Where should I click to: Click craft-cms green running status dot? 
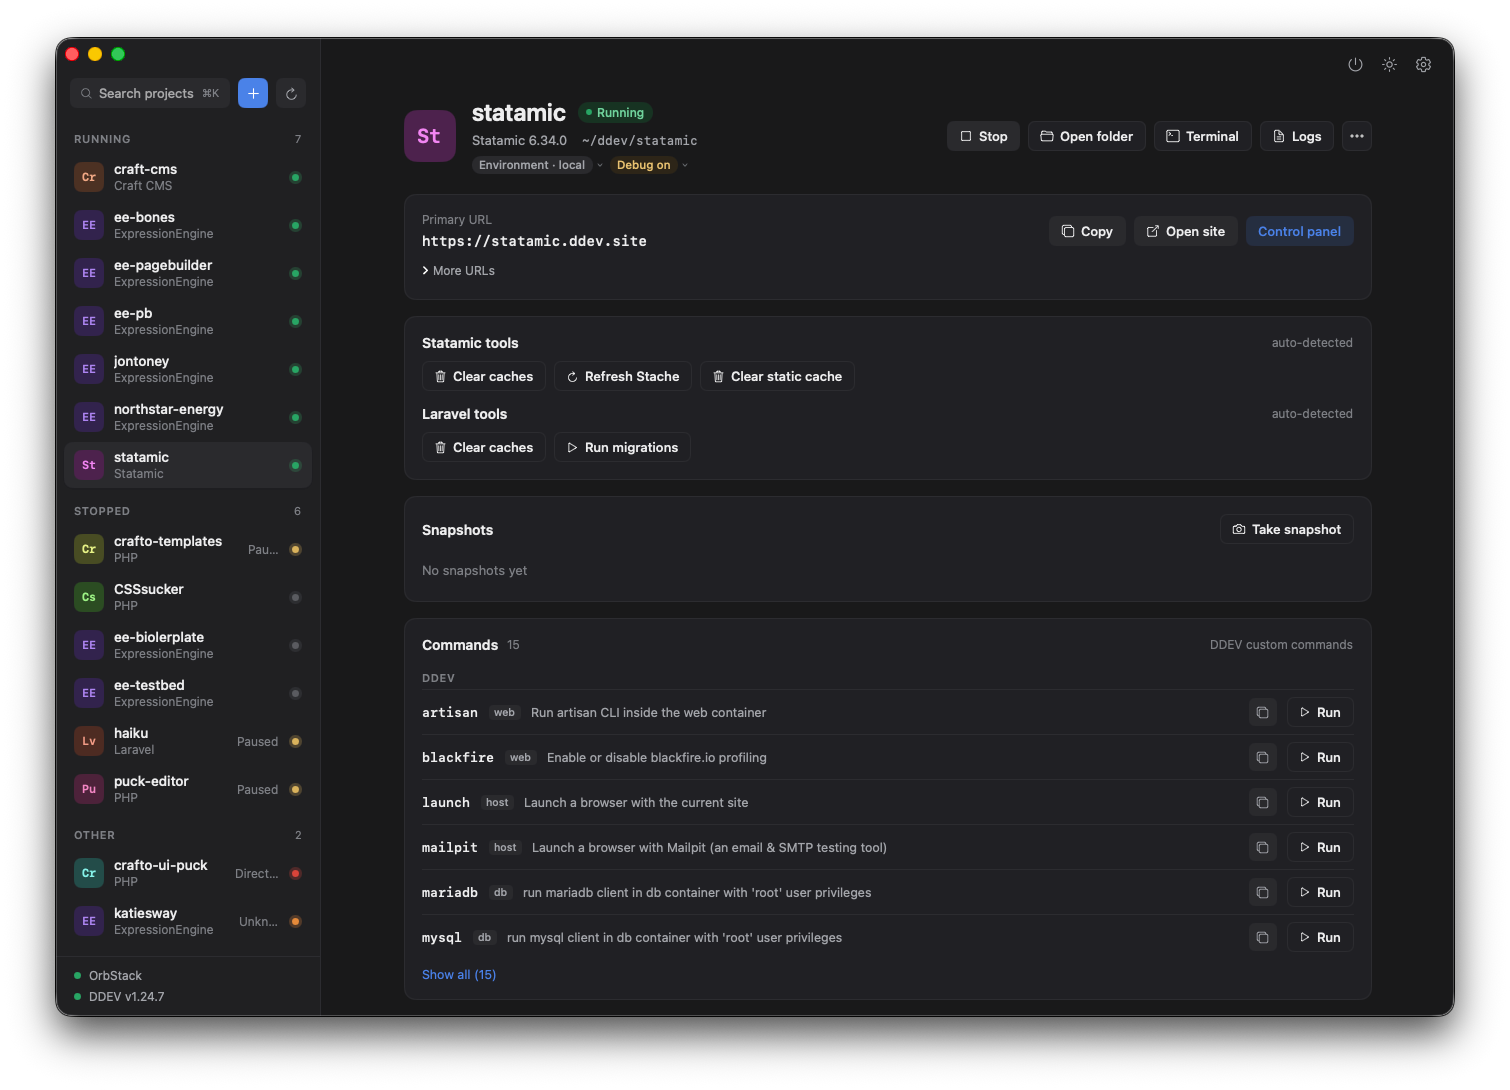(x=295, y=177)
